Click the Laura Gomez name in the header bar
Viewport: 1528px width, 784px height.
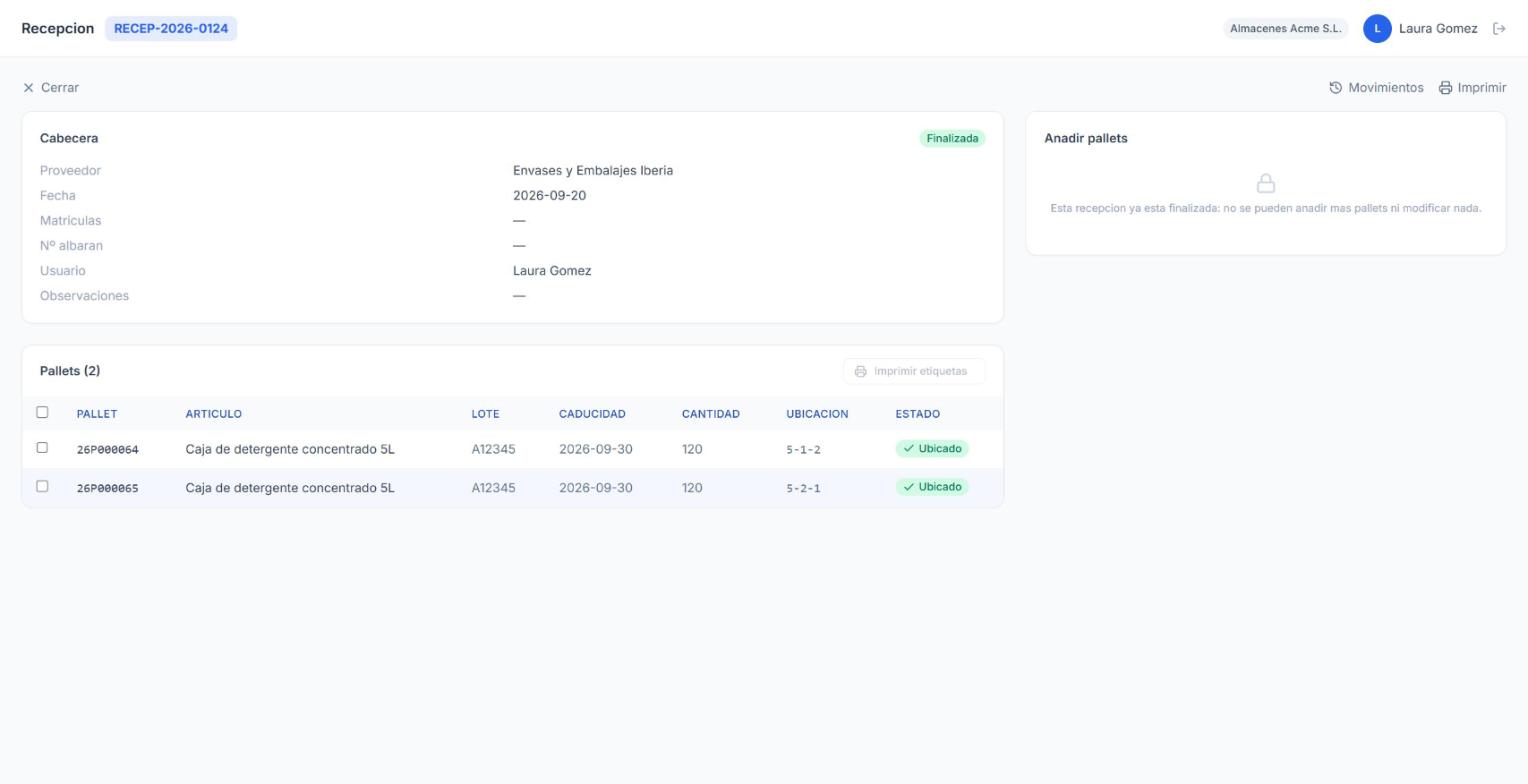1438,29
